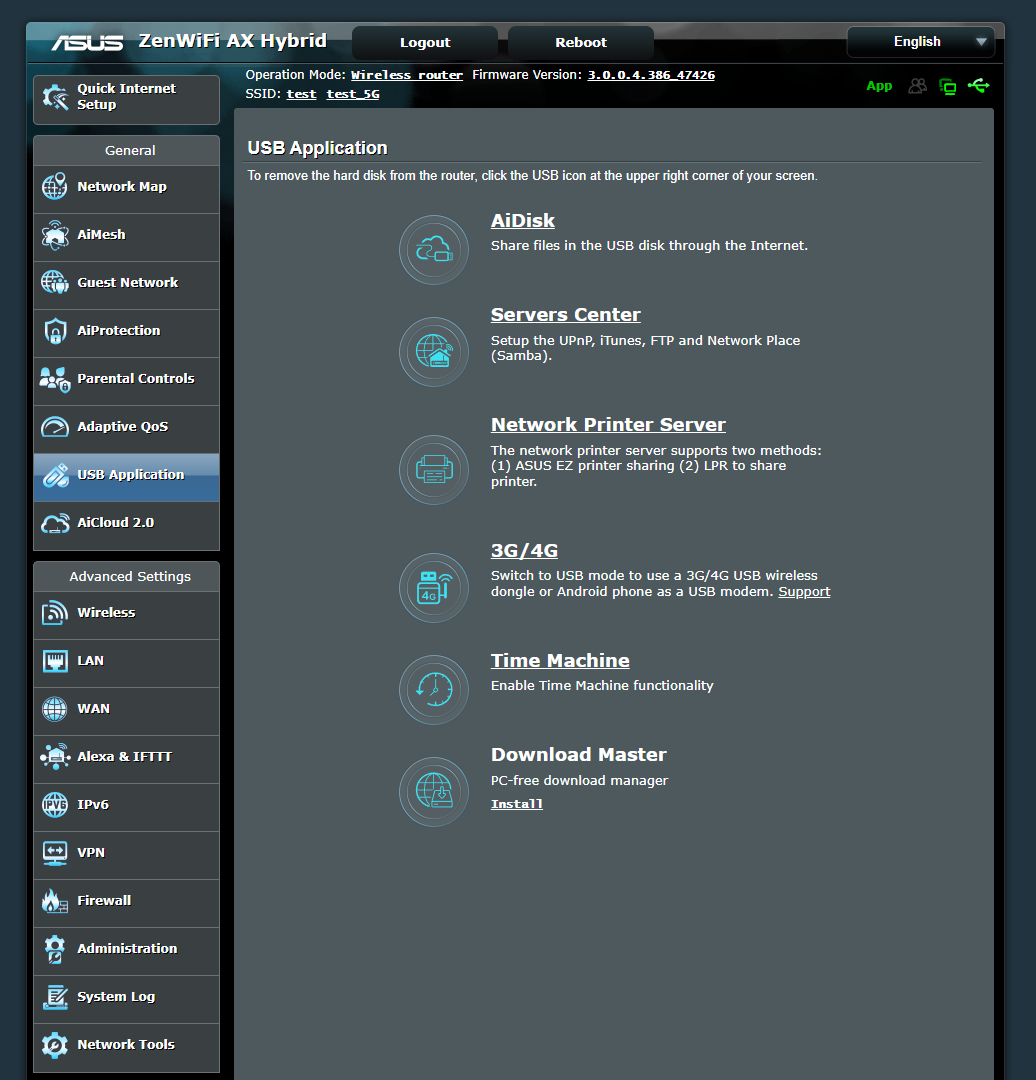Screen dimensions: 1036x1080
Task: Switch to the Network Map section
Action: [126, 189]
